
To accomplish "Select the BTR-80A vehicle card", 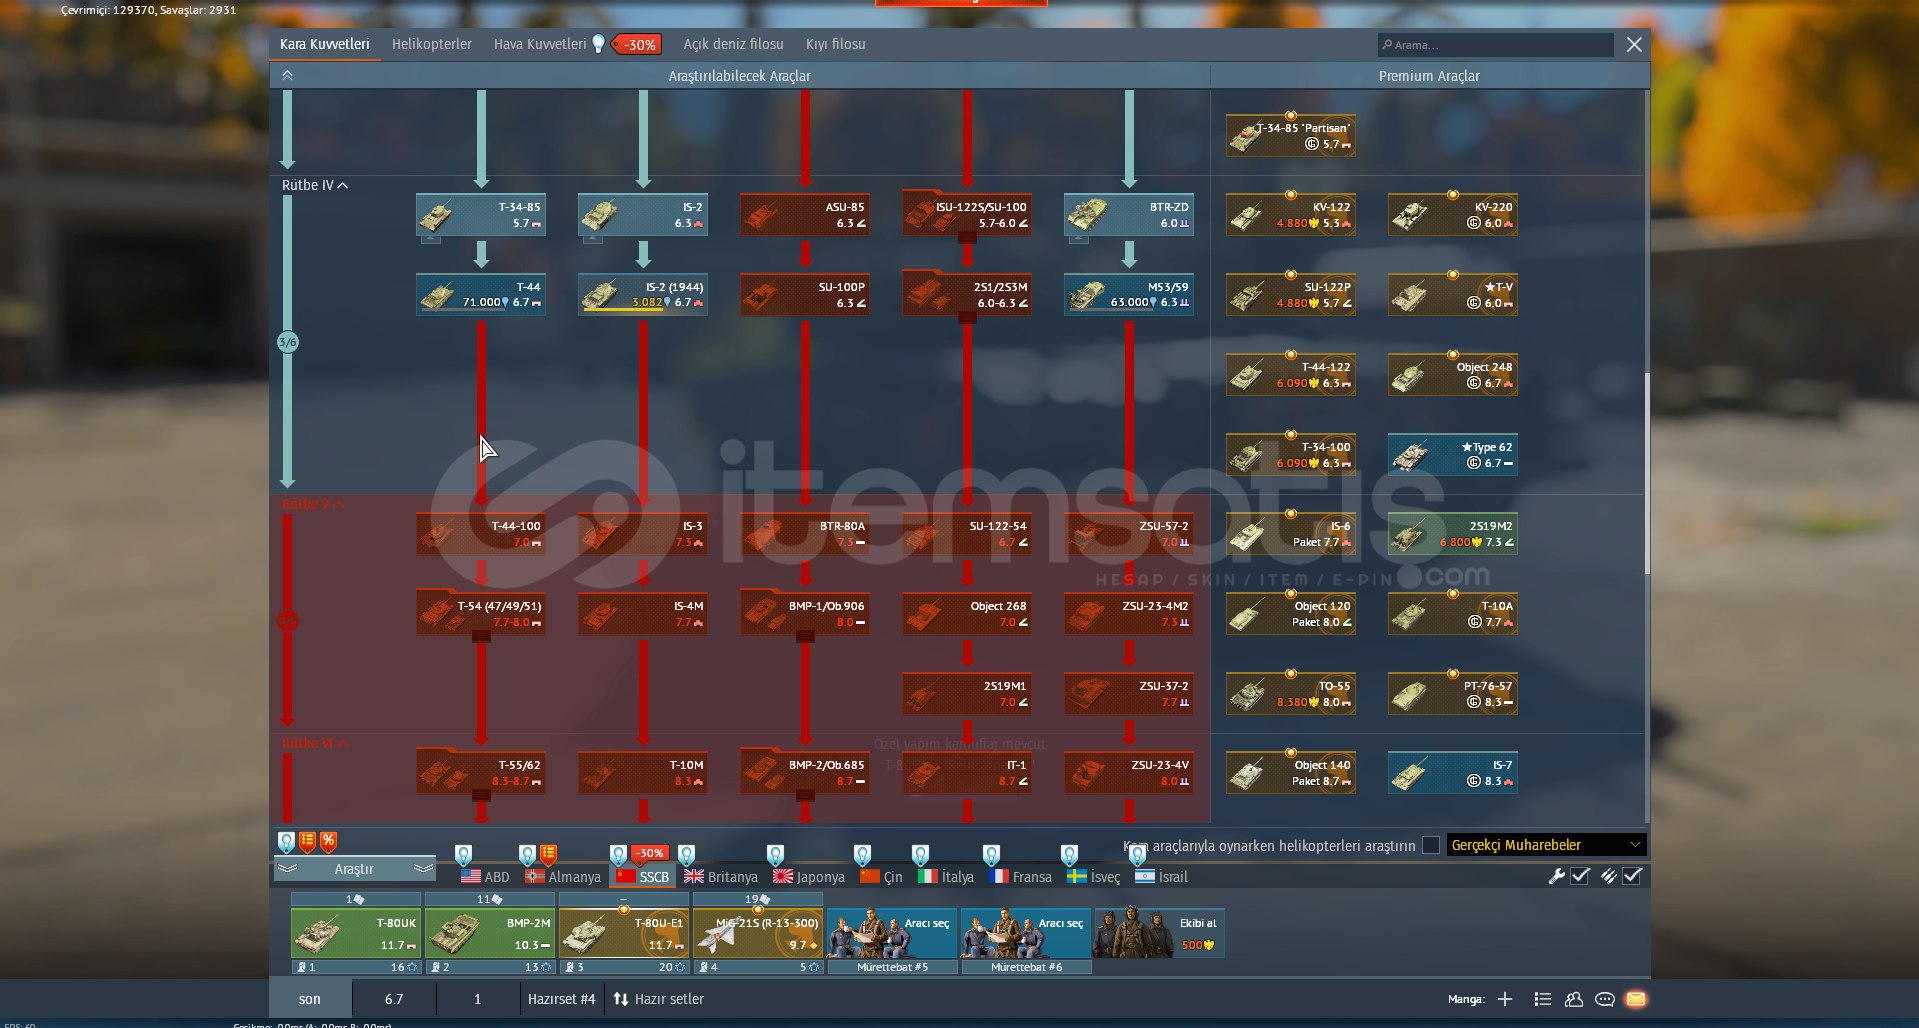I will [805, 534].
